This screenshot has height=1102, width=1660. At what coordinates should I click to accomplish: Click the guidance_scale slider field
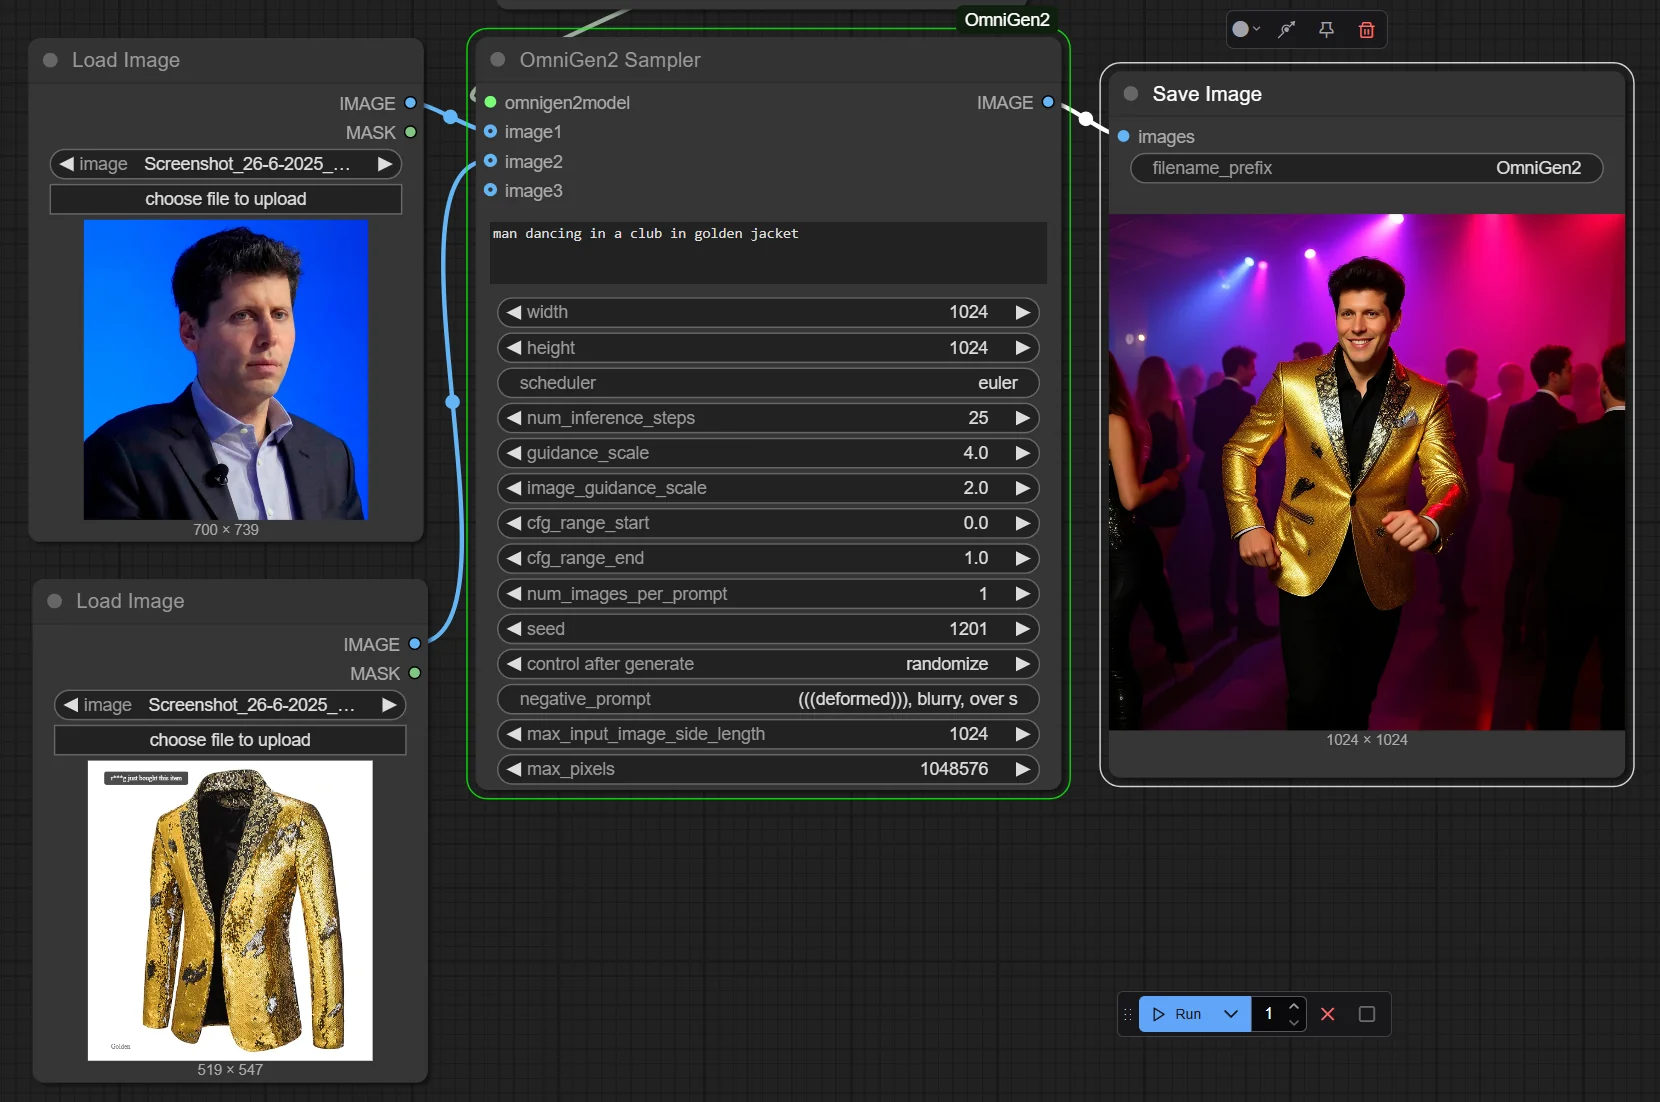(768, 453)
